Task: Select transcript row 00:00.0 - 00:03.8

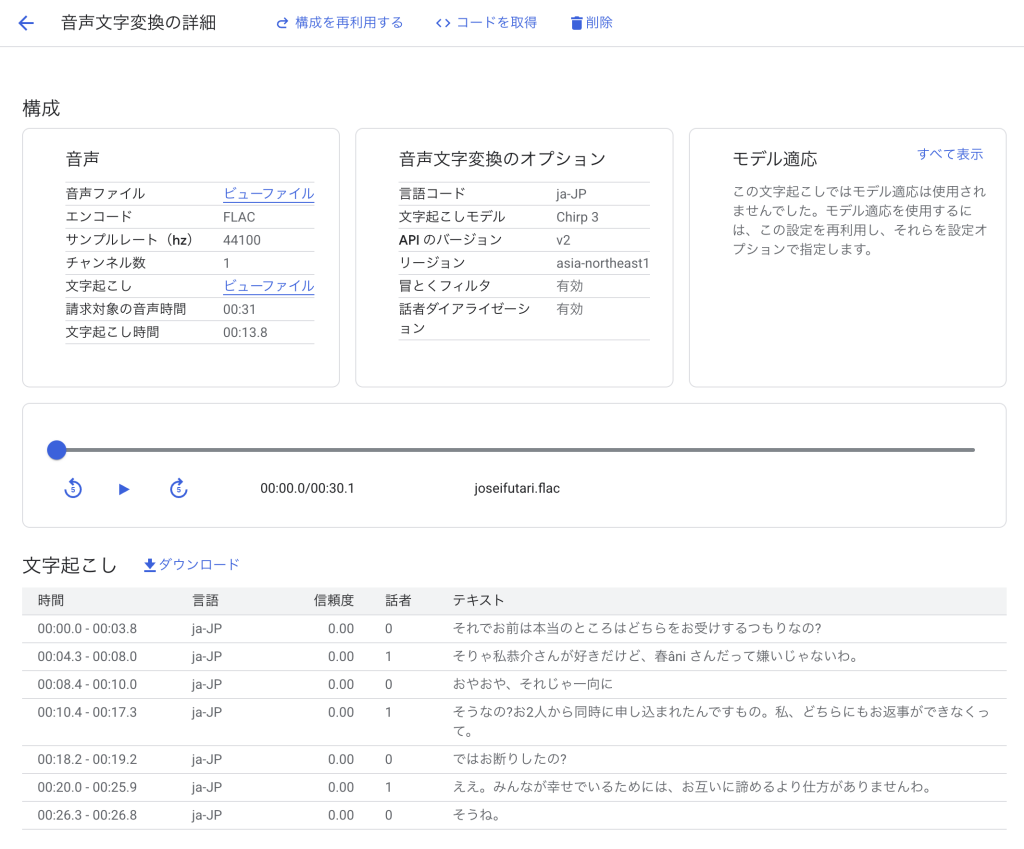Action: [87, 629]
